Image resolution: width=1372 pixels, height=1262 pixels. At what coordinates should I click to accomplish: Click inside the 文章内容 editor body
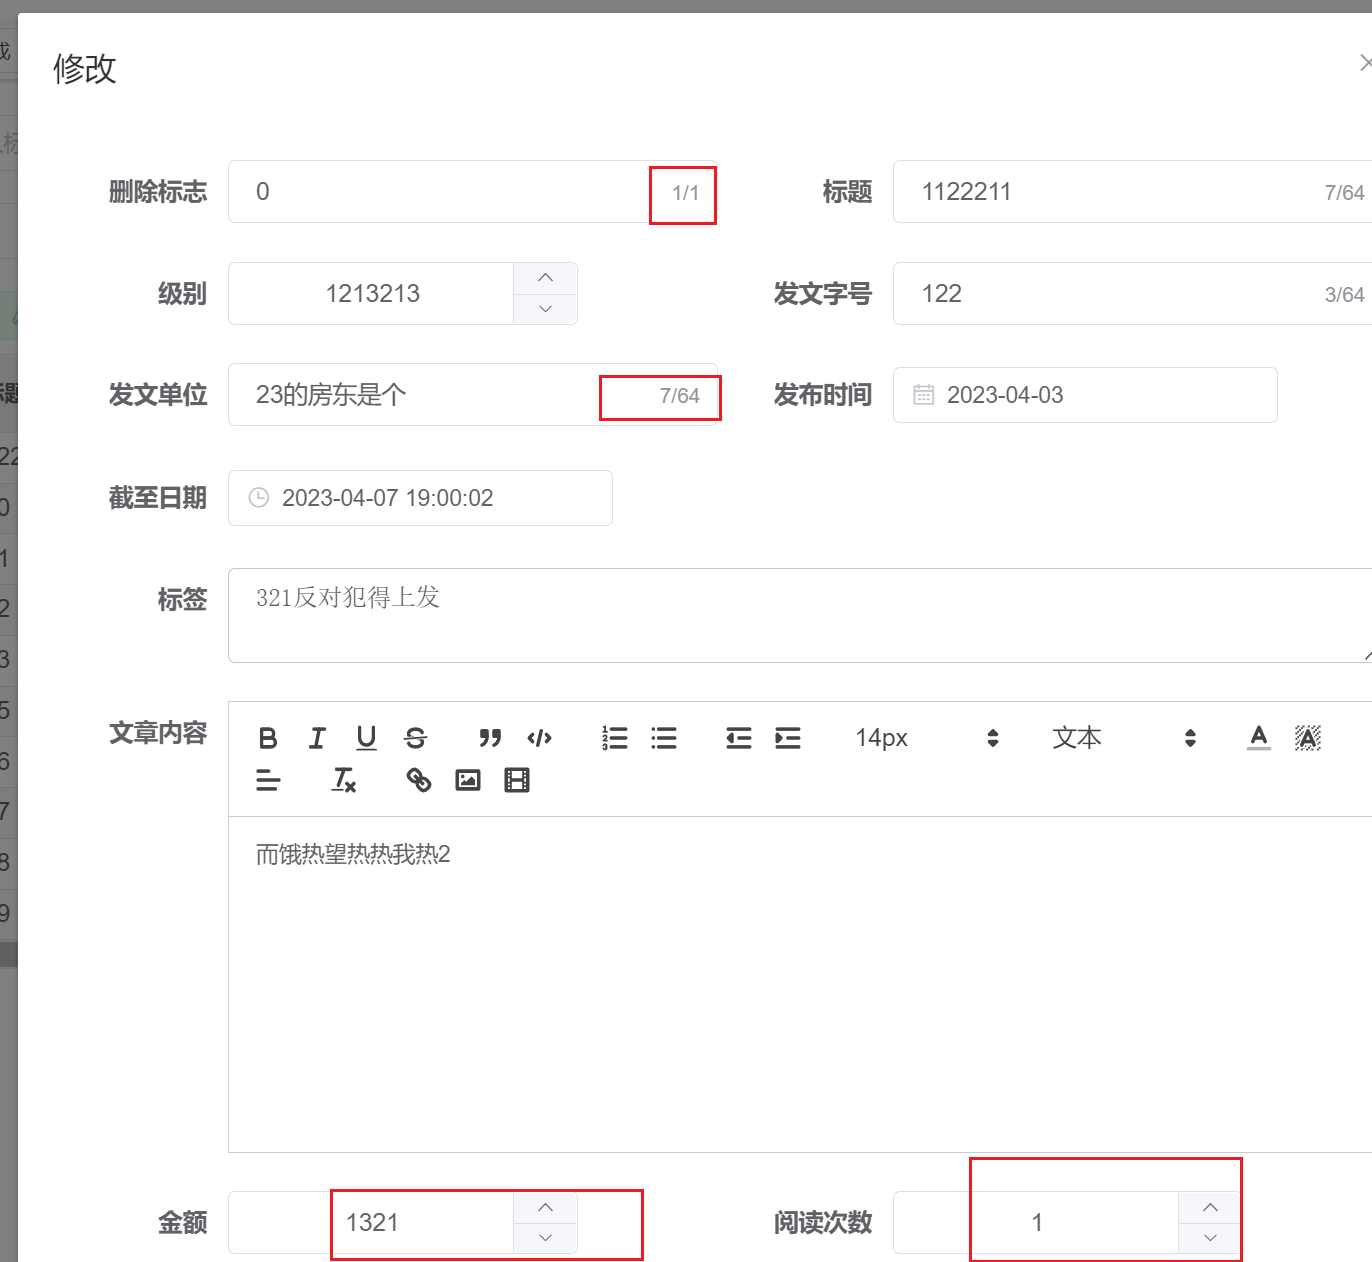(x=800, y=985)
